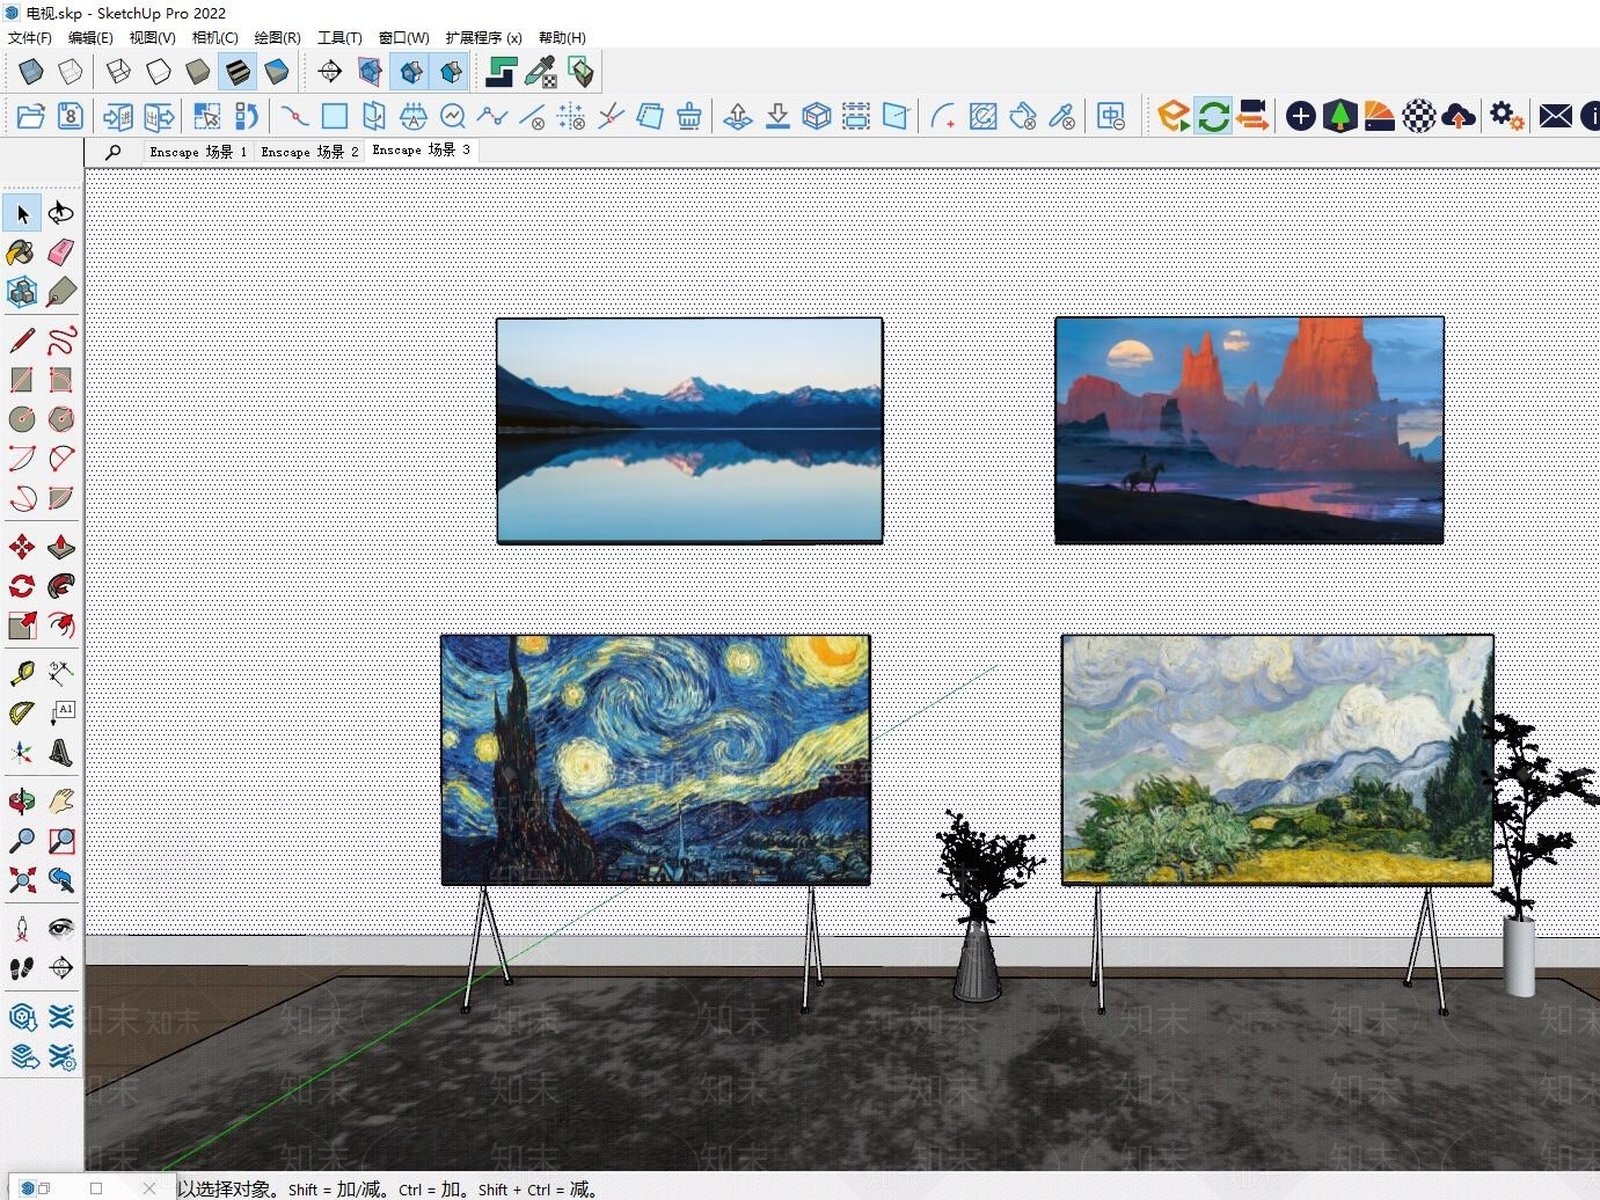This screenshot has height=1200, width=1600.
Task: Switch to the Enscape 场景 2 tab
Action: click(x=309, y=152)
